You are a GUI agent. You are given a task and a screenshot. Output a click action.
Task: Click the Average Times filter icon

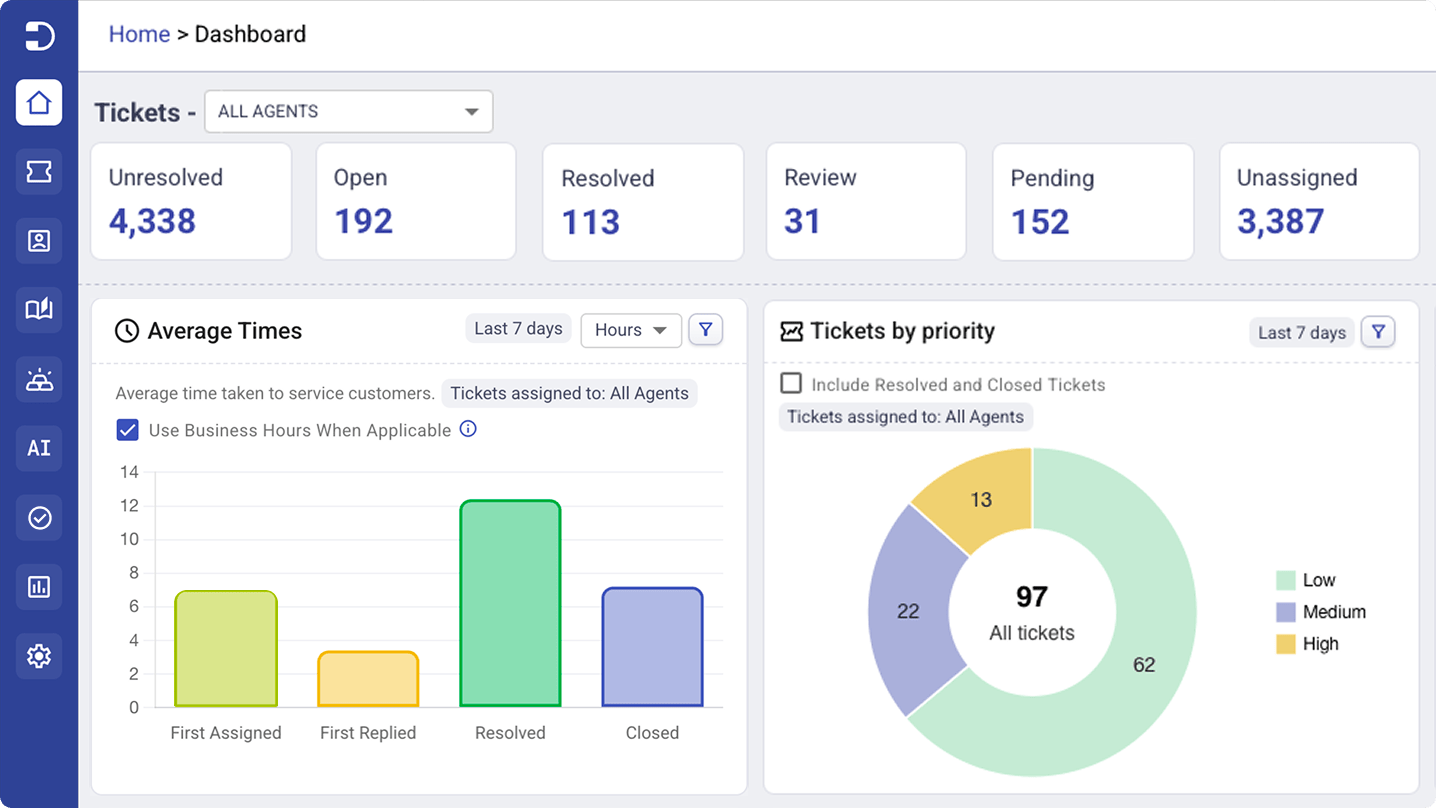click(x=706, y=329)
